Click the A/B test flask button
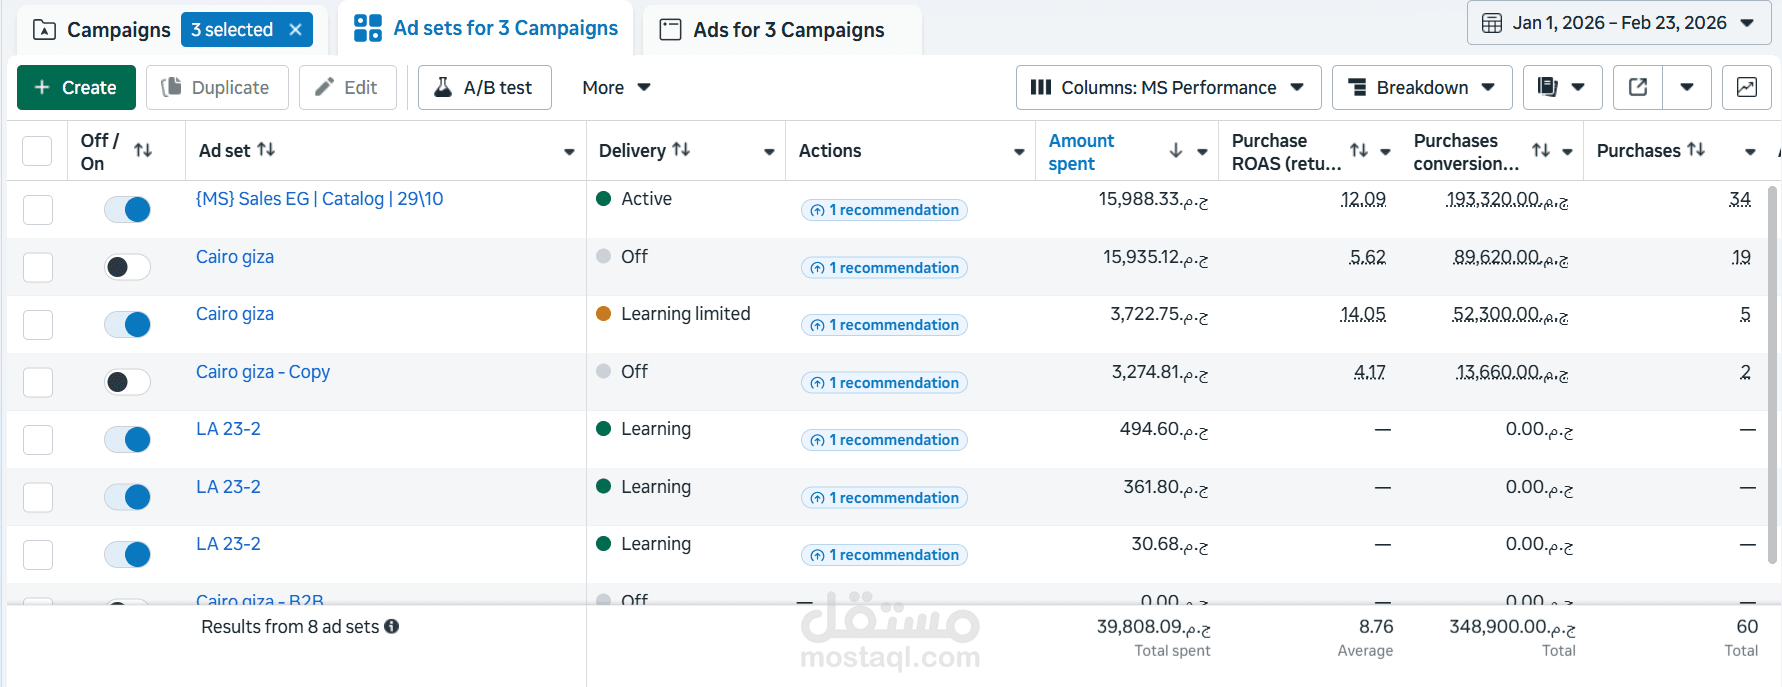This screenshot has width=1782, height=687. tap(484, 87)
